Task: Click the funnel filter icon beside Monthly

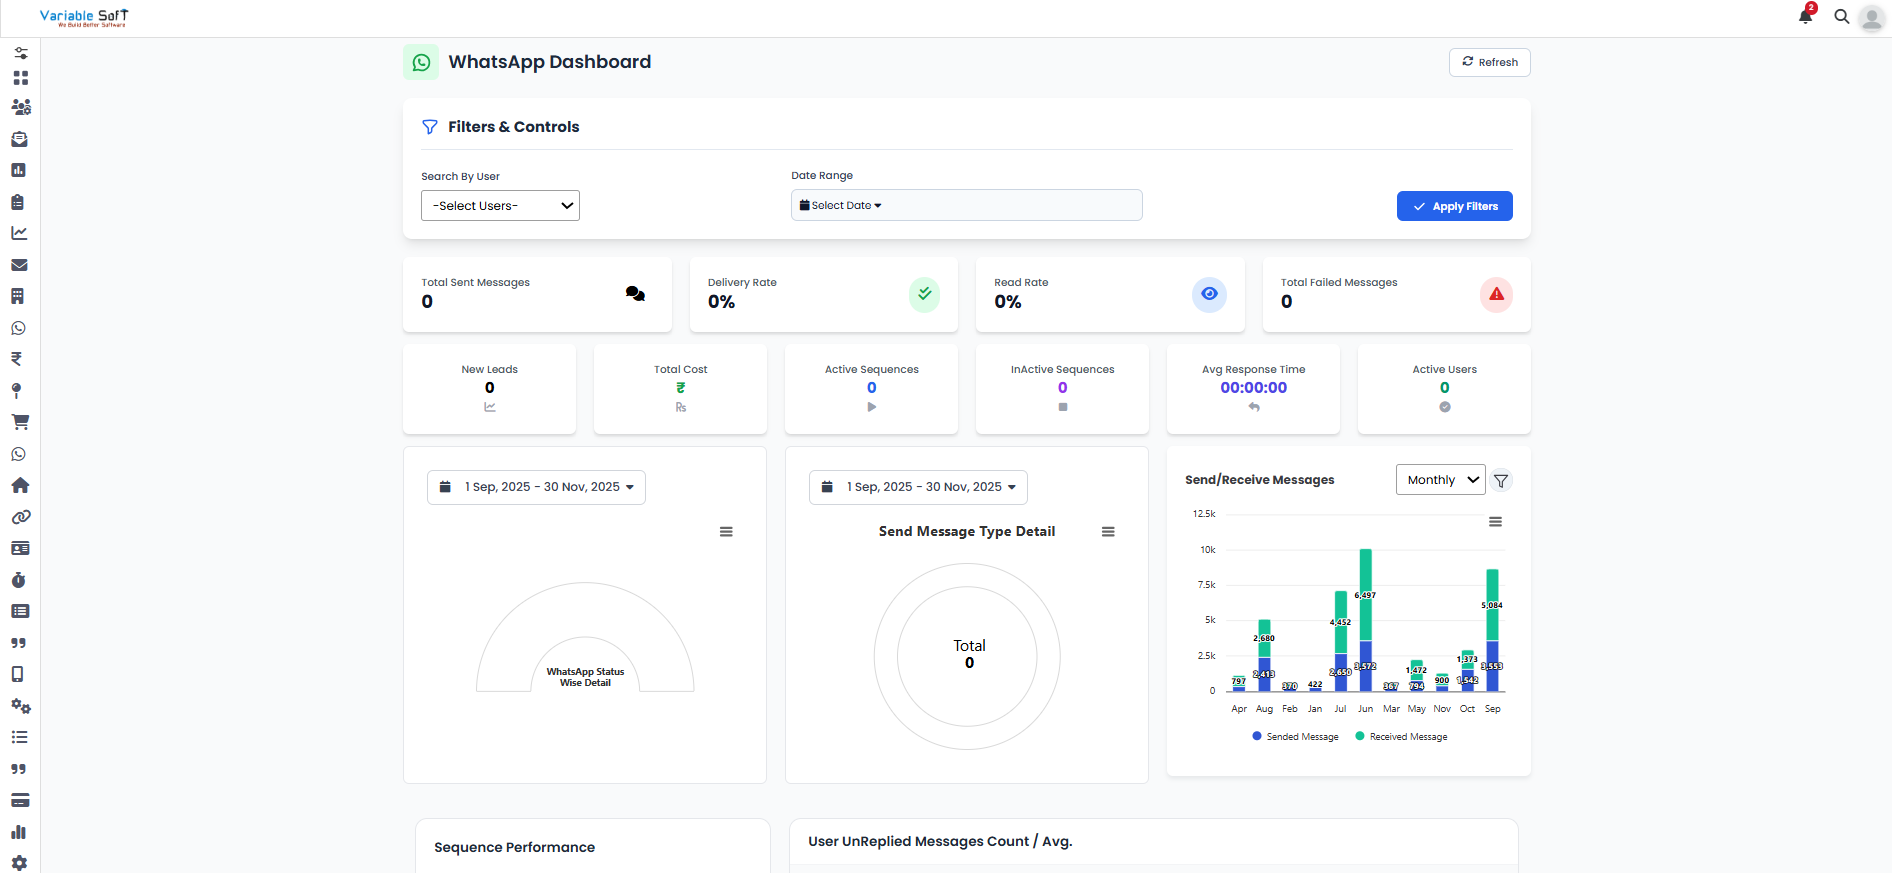Action: point(1501,481)
